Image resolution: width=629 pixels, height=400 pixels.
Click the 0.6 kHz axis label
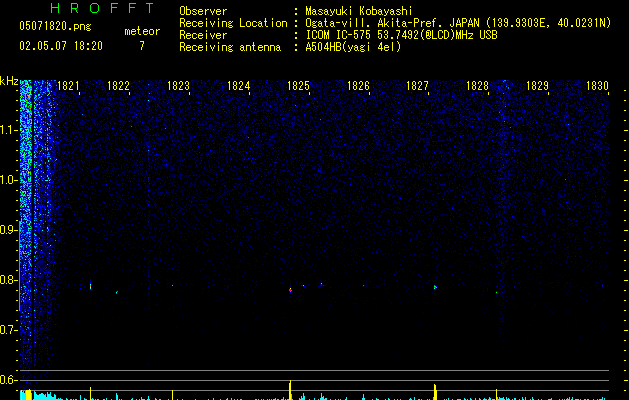8,380
